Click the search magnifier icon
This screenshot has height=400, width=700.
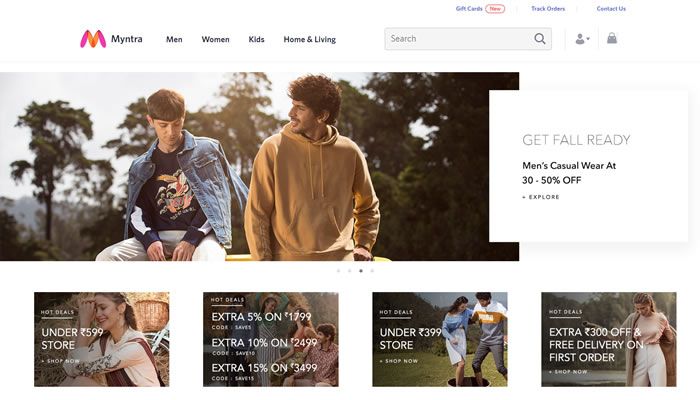(x=540, y=39)
